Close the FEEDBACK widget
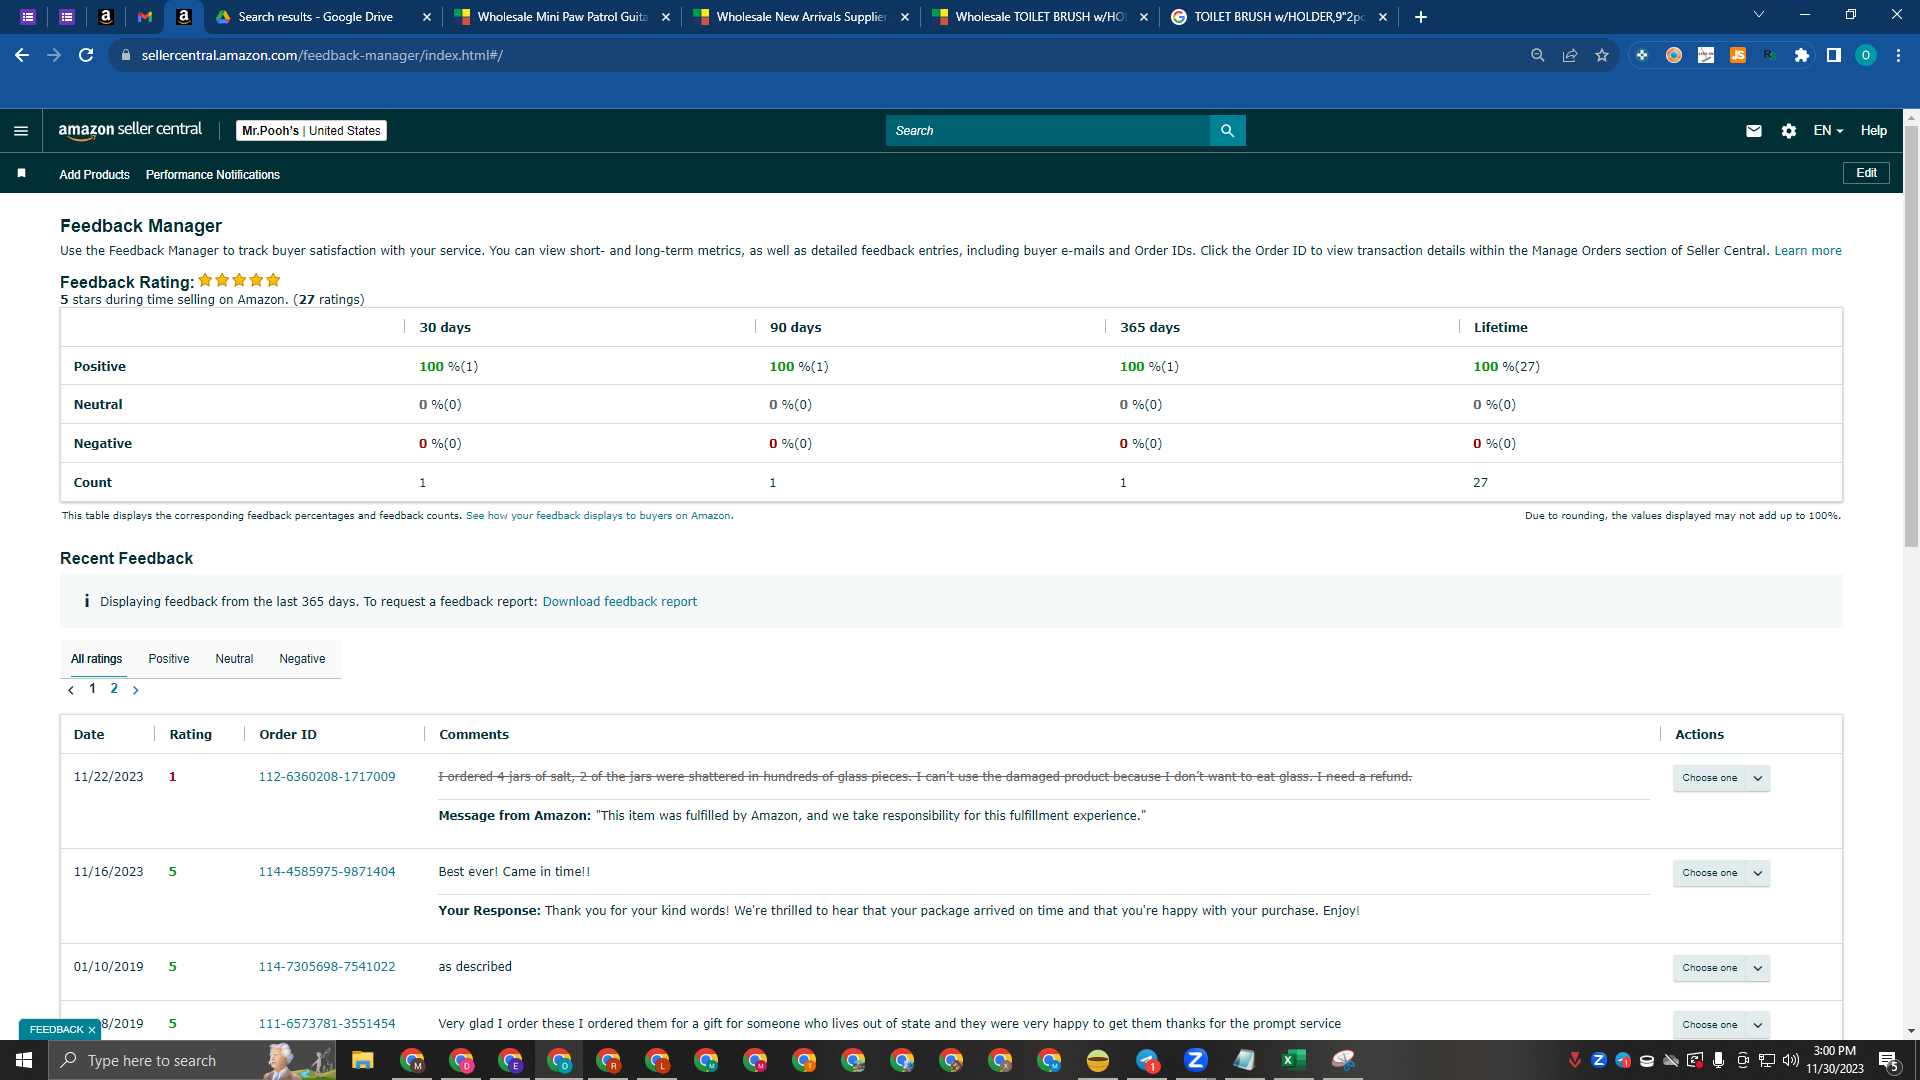 [92, 1030]
